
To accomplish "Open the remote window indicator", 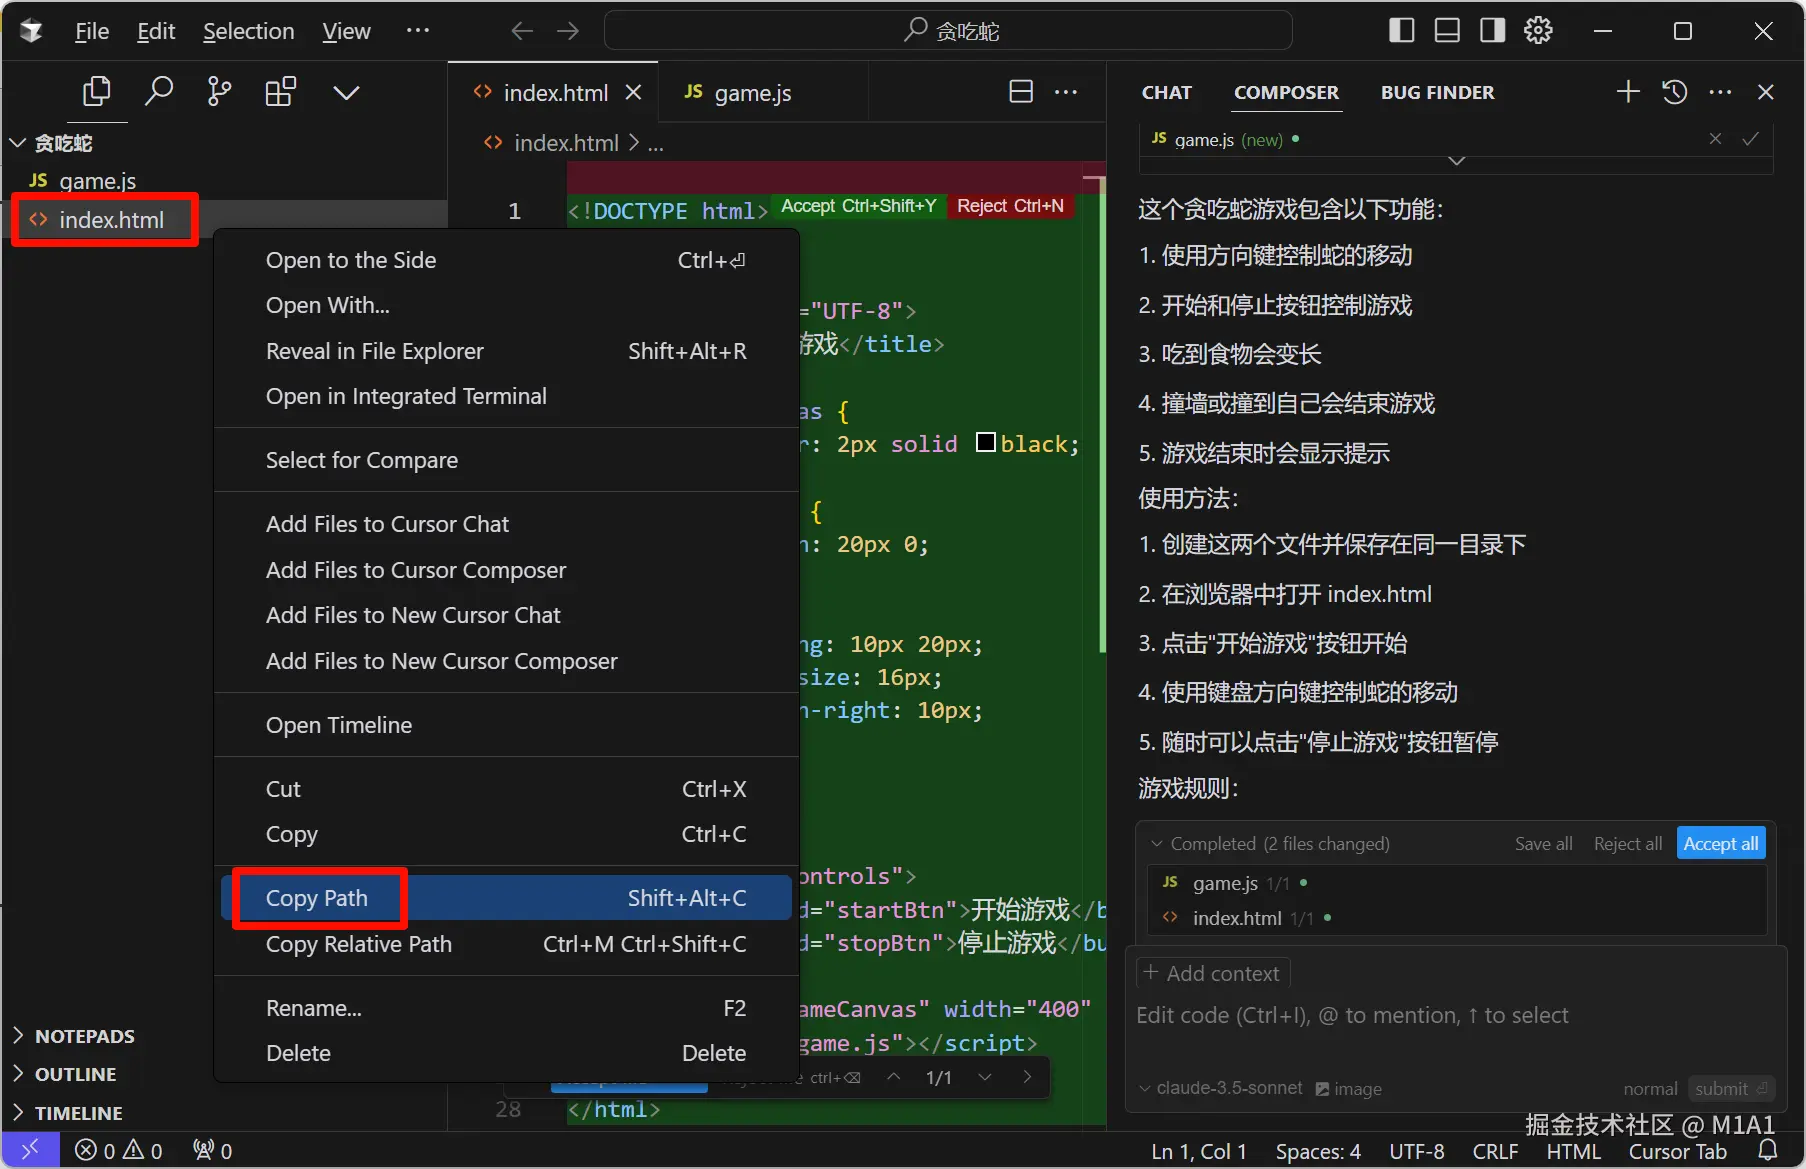I will pos(30,1150).
